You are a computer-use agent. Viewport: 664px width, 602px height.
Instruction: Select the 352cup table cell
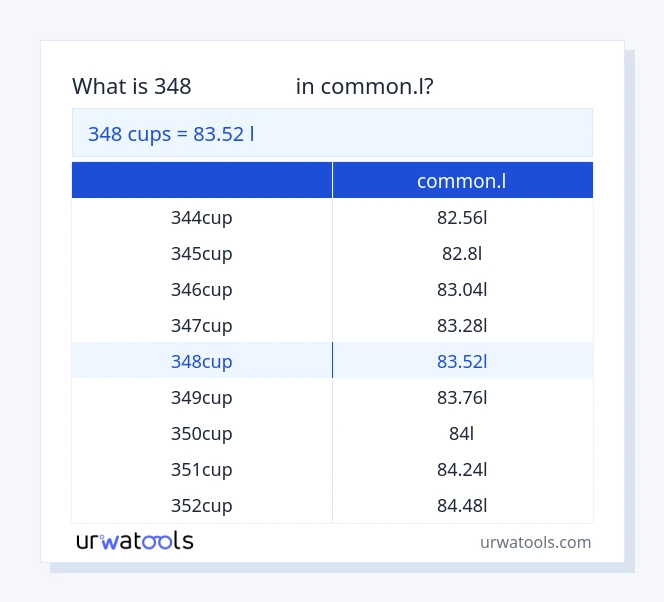click(202, 505)
